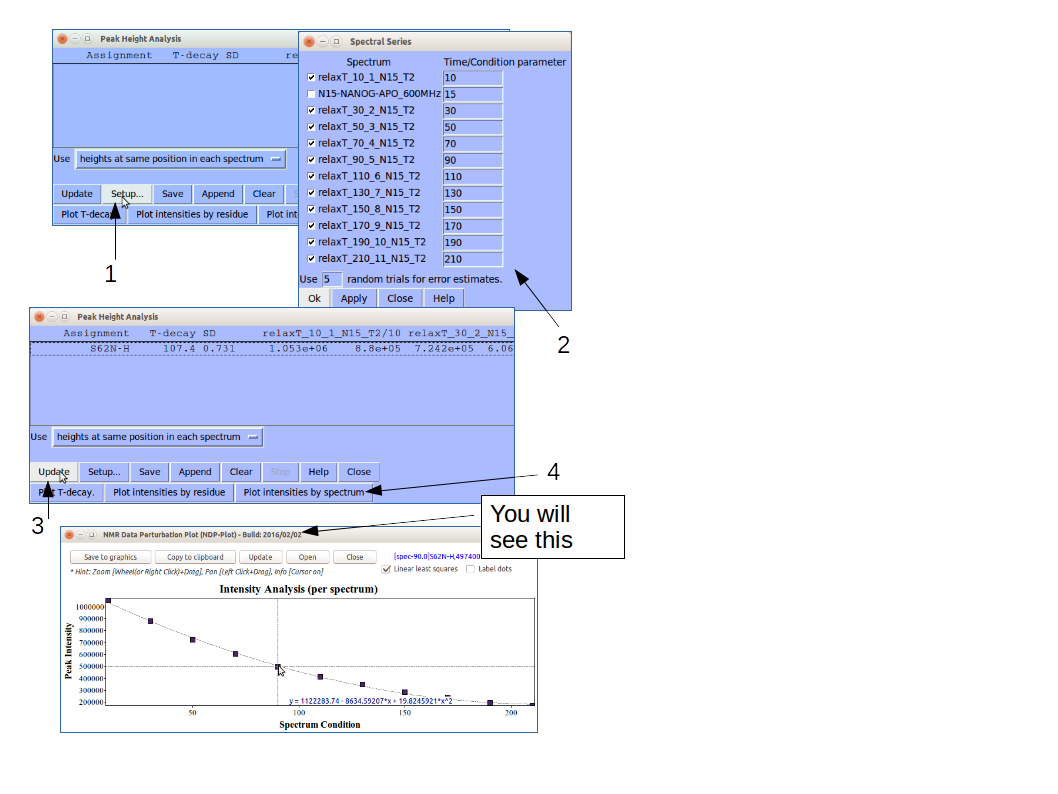Enable the N15-NANOG-APO_600MHz spectrum checkbox
This screenshot has height=794, width=1058.
[x=311, y=94]
